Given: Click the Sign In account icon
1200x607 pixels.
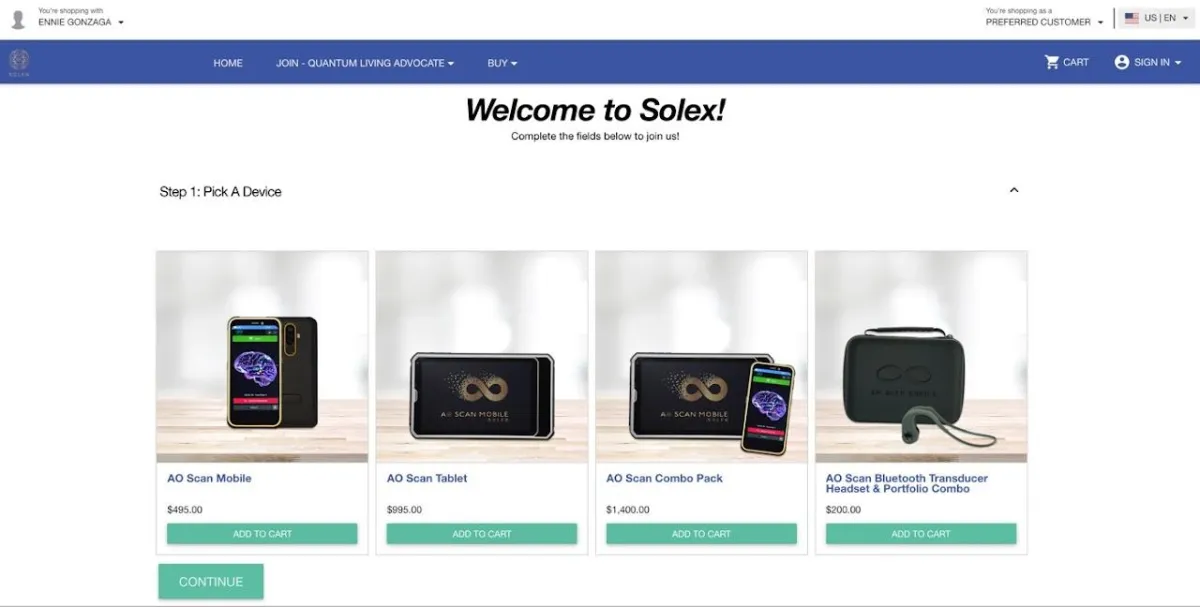Looking at the screenshot, I should click(1122, 62).
